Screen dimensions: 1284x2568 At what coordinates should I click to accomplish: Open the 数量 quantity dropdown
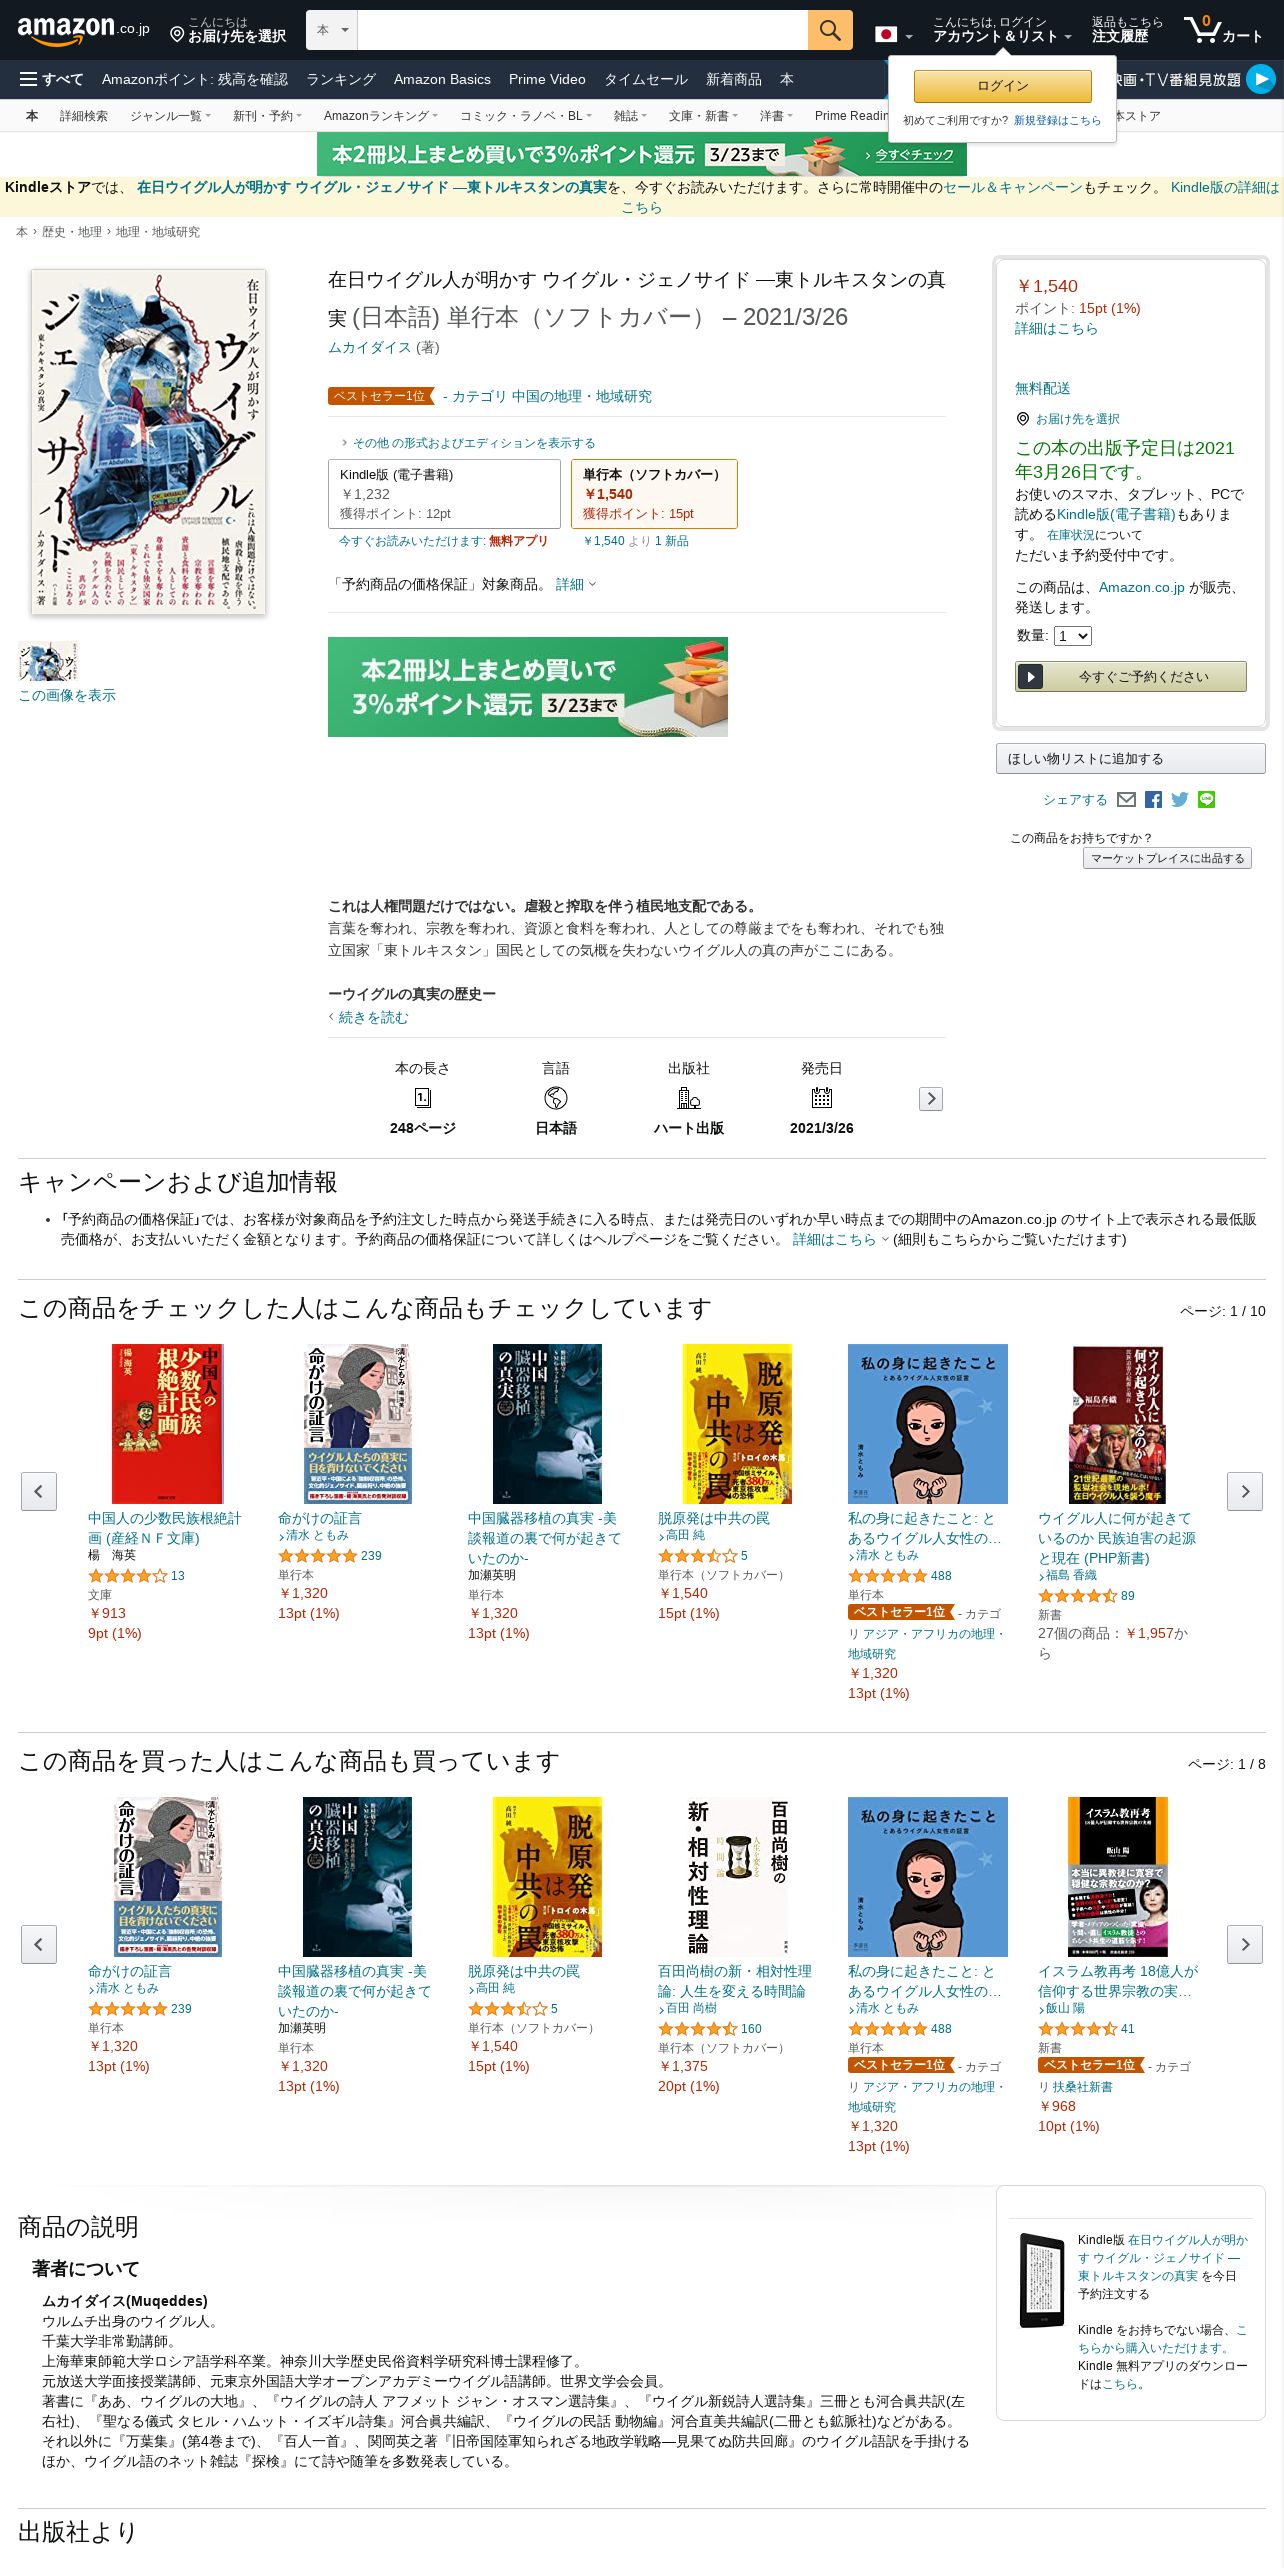click(1073, 636)
